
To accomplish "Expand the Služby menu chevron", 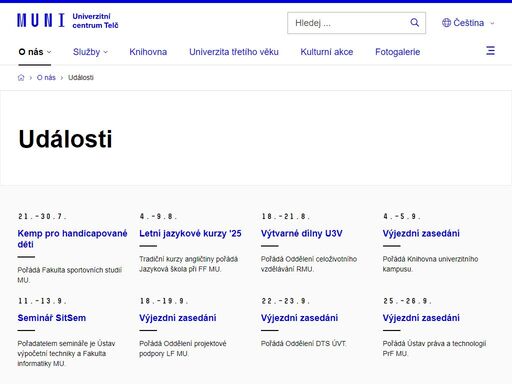I will (x=106, y=52).
